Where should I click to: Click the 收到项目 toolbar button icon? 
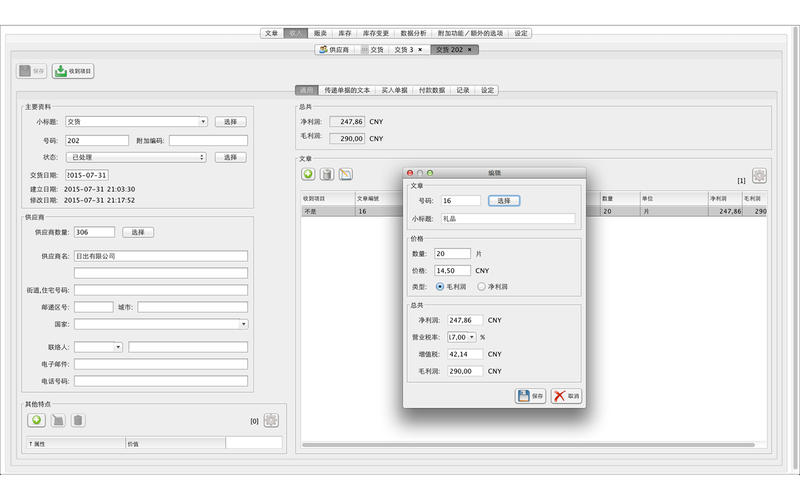(61, 71)
